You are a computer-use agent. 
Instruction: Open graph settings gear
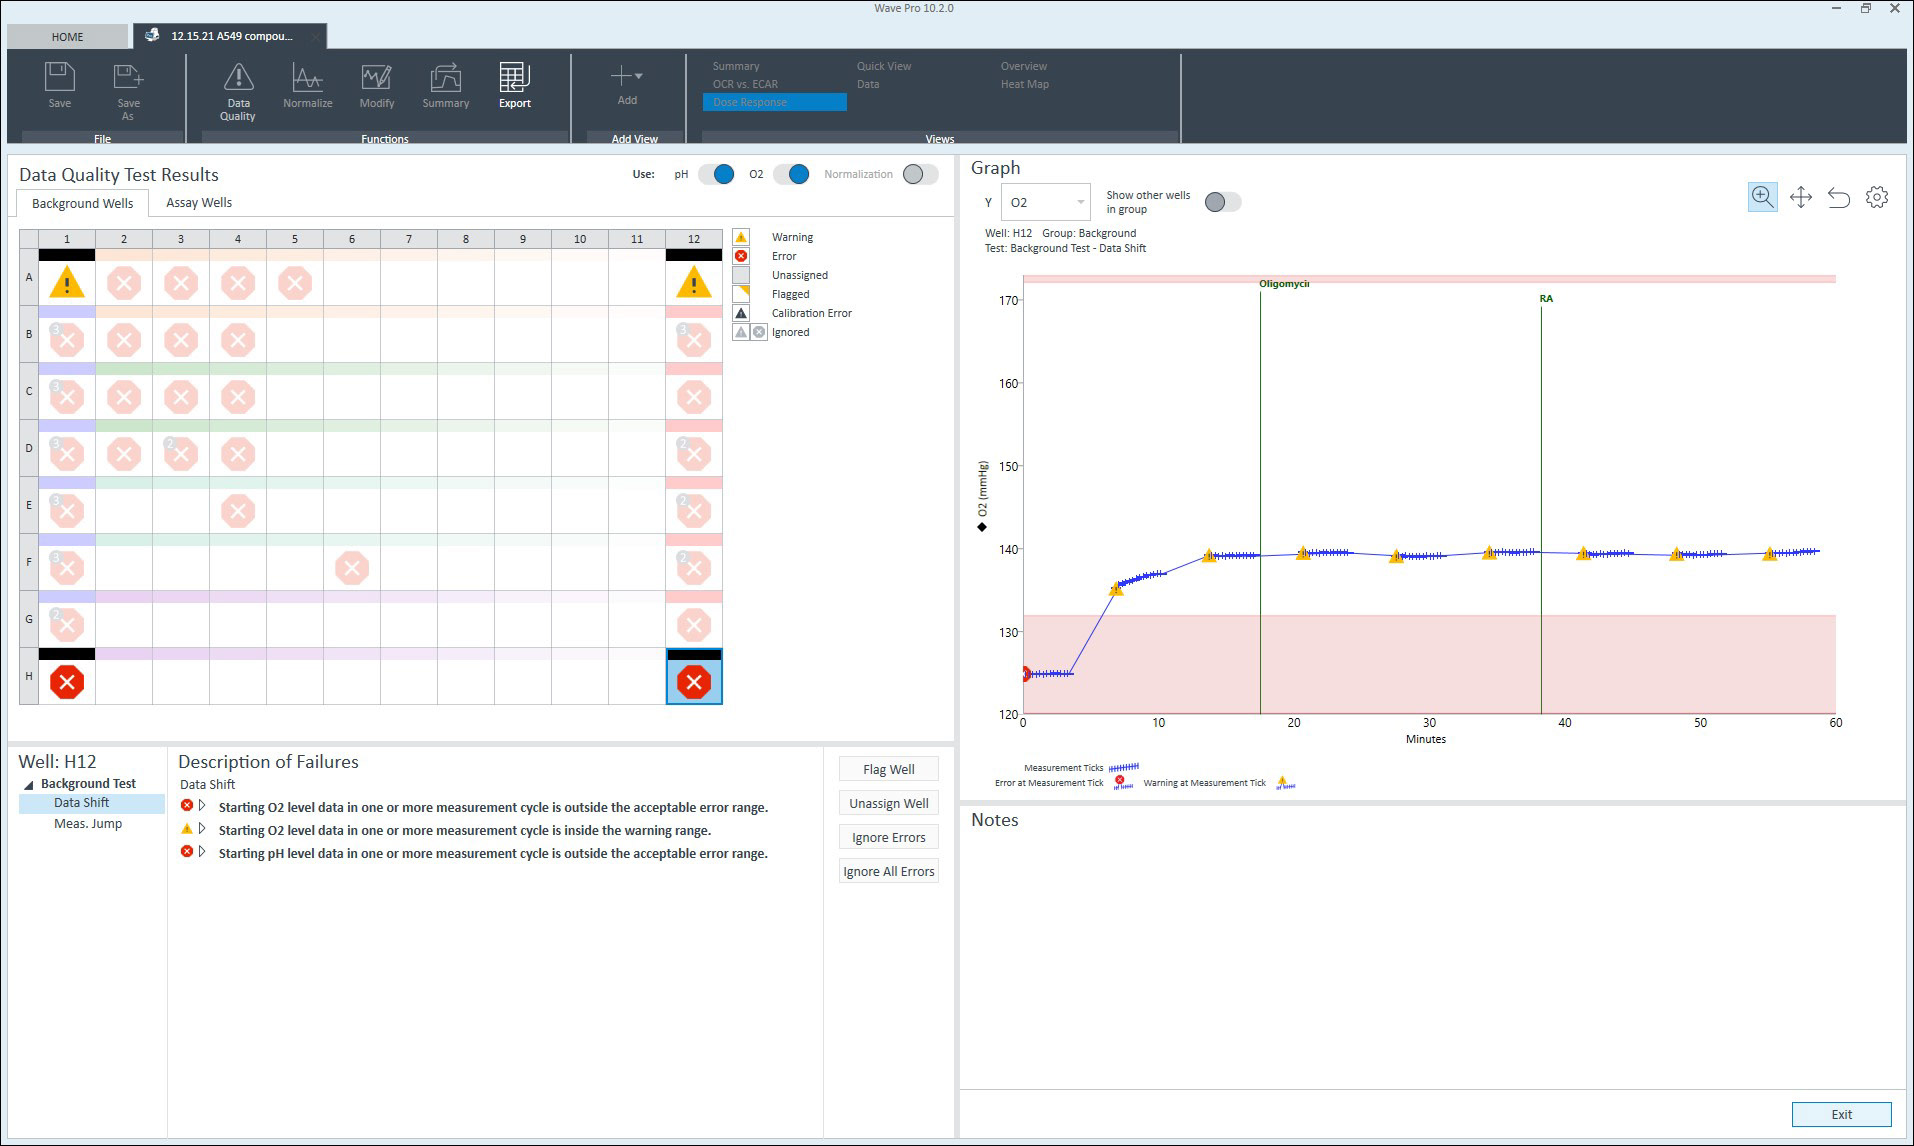click(1877, 197)
